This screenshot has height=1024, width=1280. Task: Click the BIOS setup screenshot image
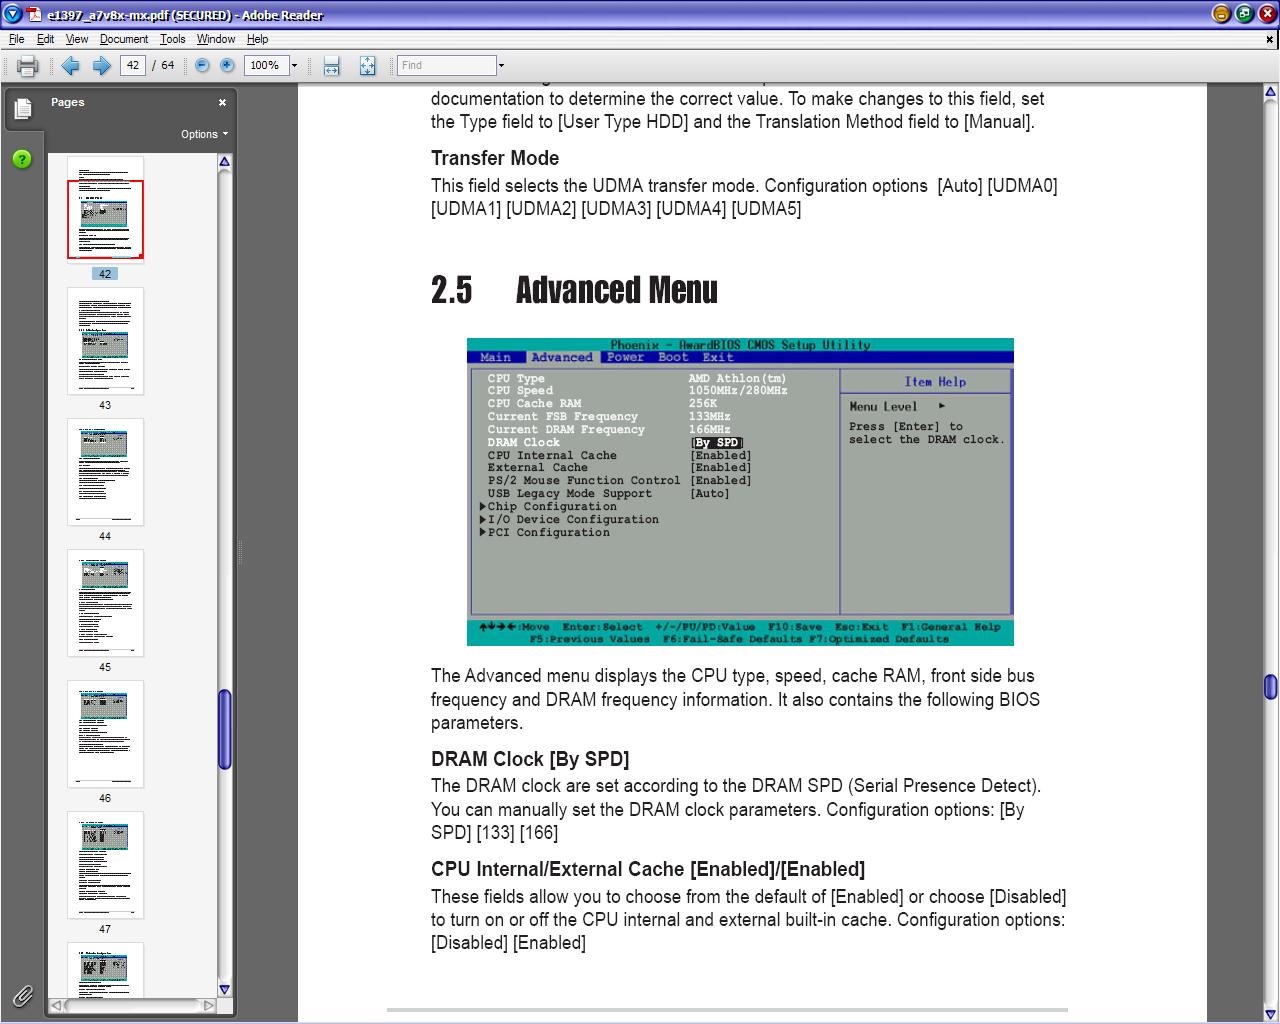[x=740, y=492]
